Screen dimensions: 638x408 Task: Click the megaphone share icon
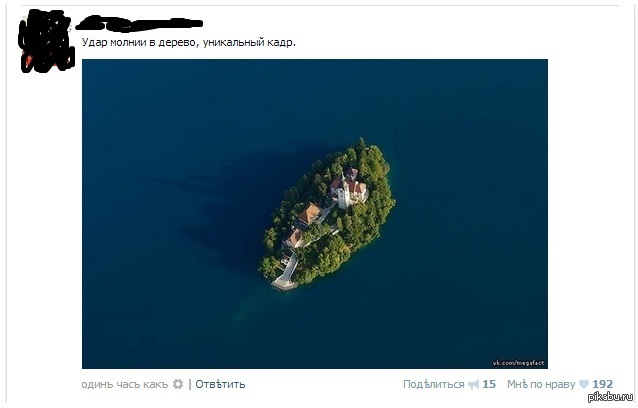(473, 384)
